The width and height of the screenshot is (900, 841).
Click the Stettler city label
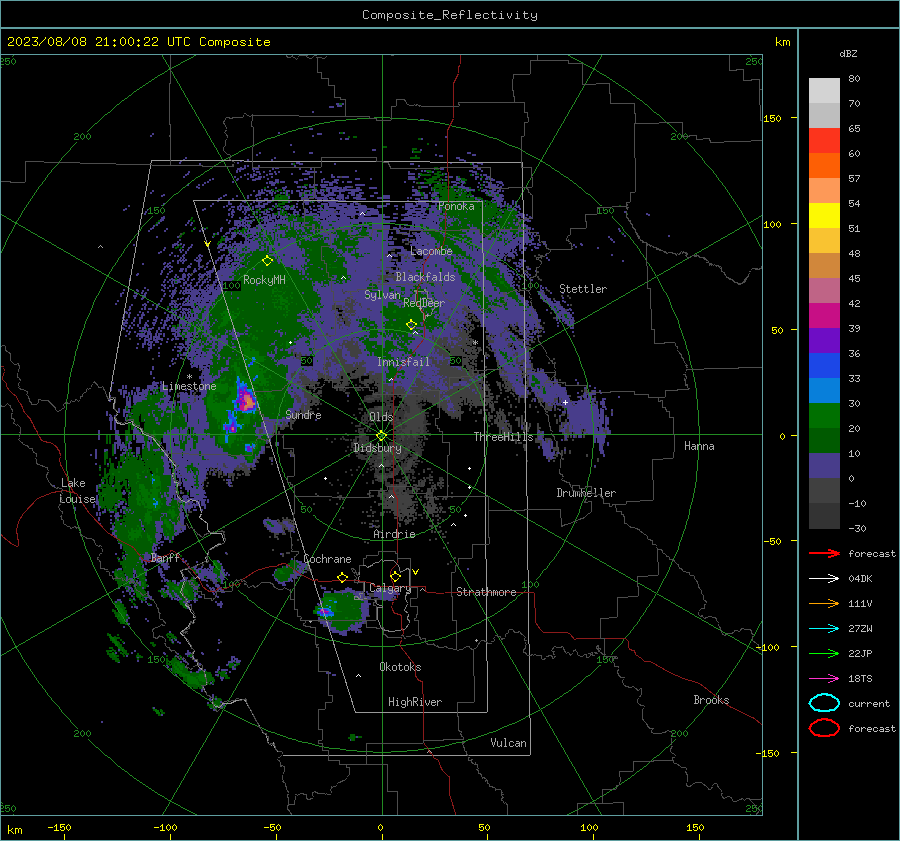(583, 289)
